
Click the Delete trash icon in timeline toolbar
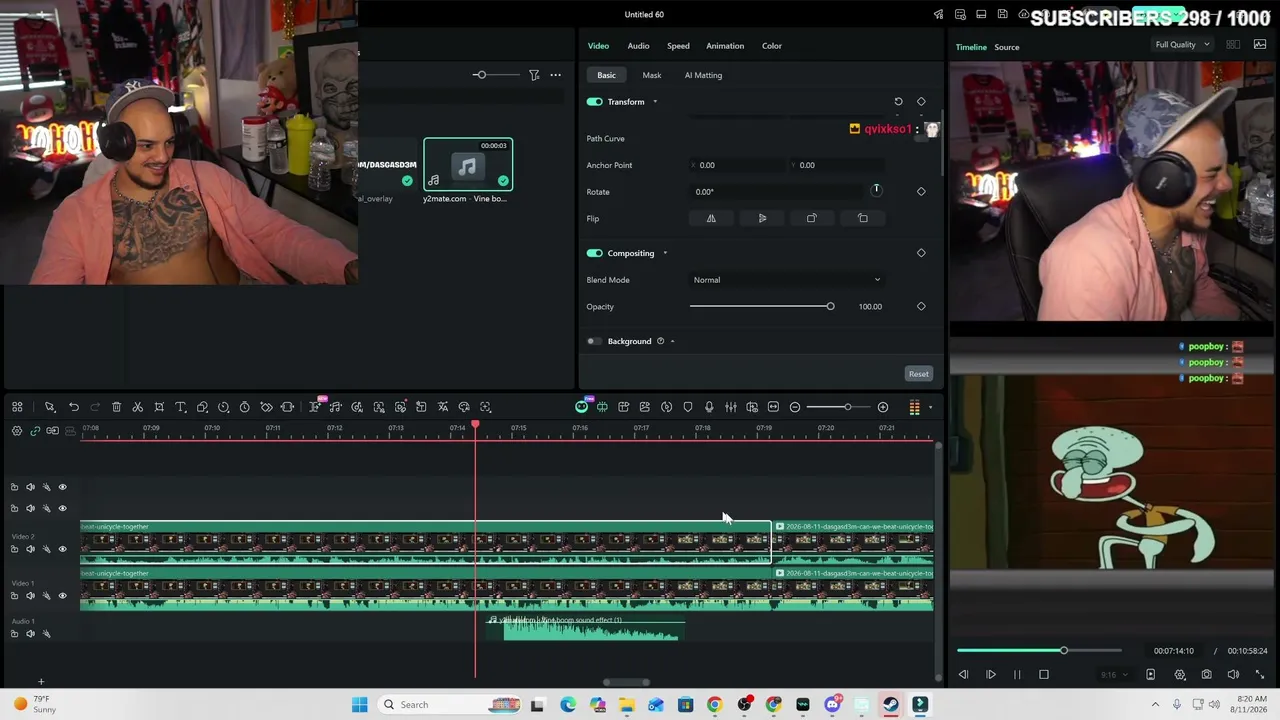tap(116, 407)
